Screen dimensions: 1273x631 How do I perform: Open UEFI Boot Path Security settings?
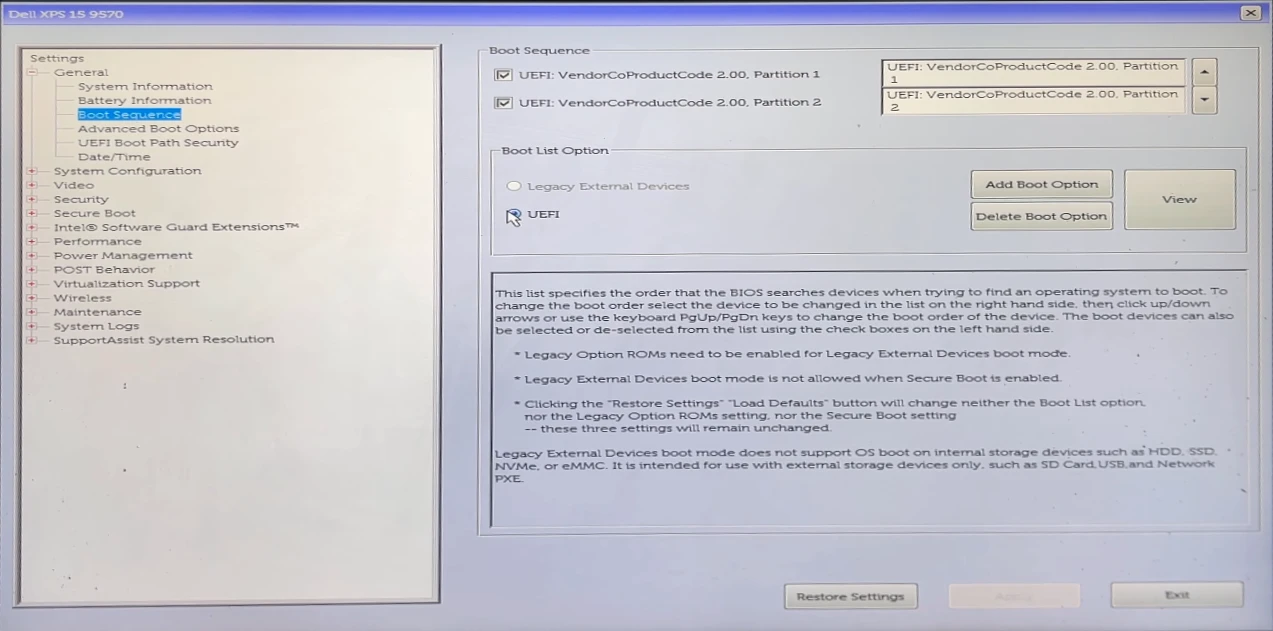coord(158,143)
